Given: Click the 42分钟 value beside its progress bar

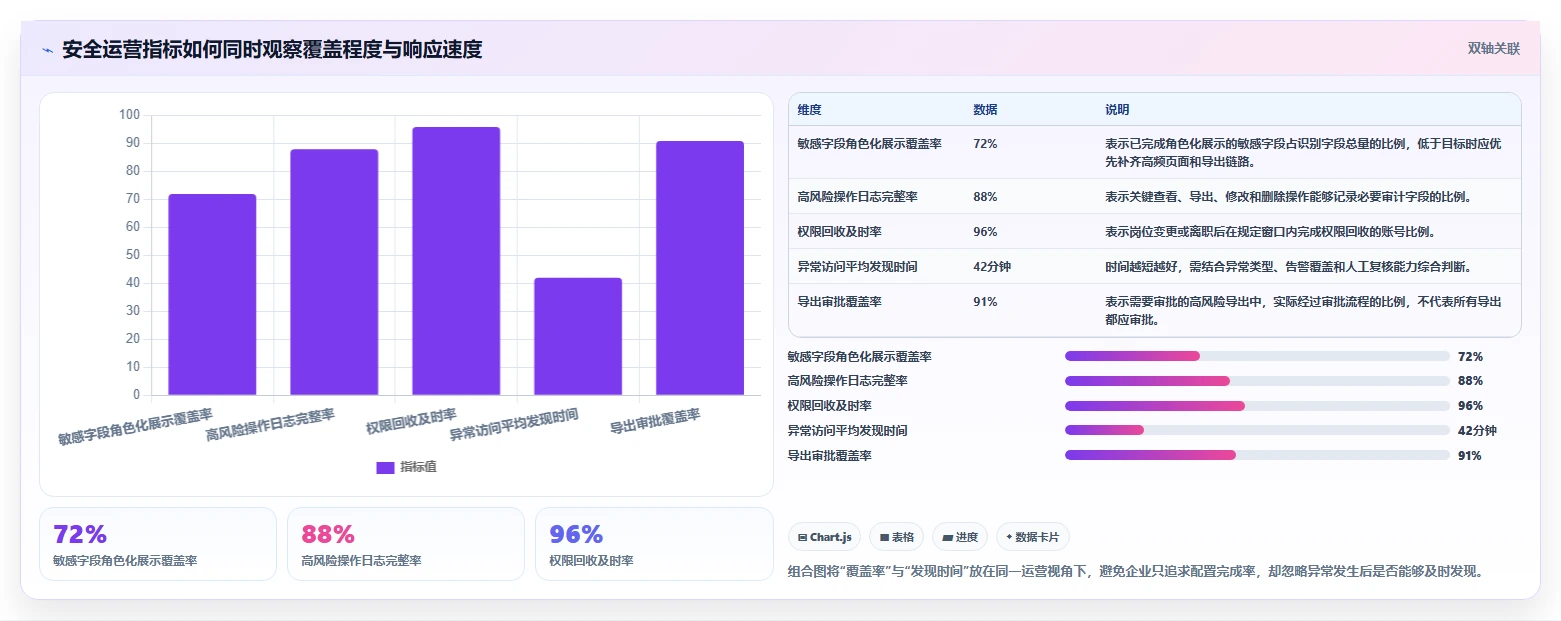Looking at the screenshot, I should (x=1477, y=431).
